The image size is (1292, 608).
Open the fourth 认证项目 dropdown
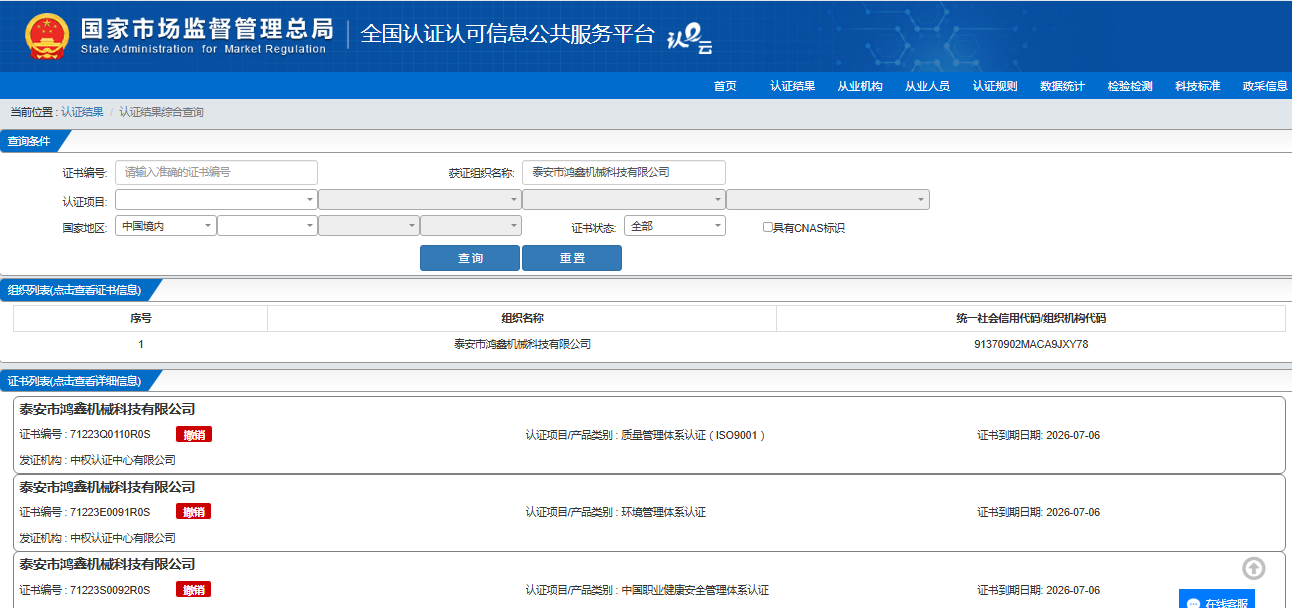coord(828,200)
